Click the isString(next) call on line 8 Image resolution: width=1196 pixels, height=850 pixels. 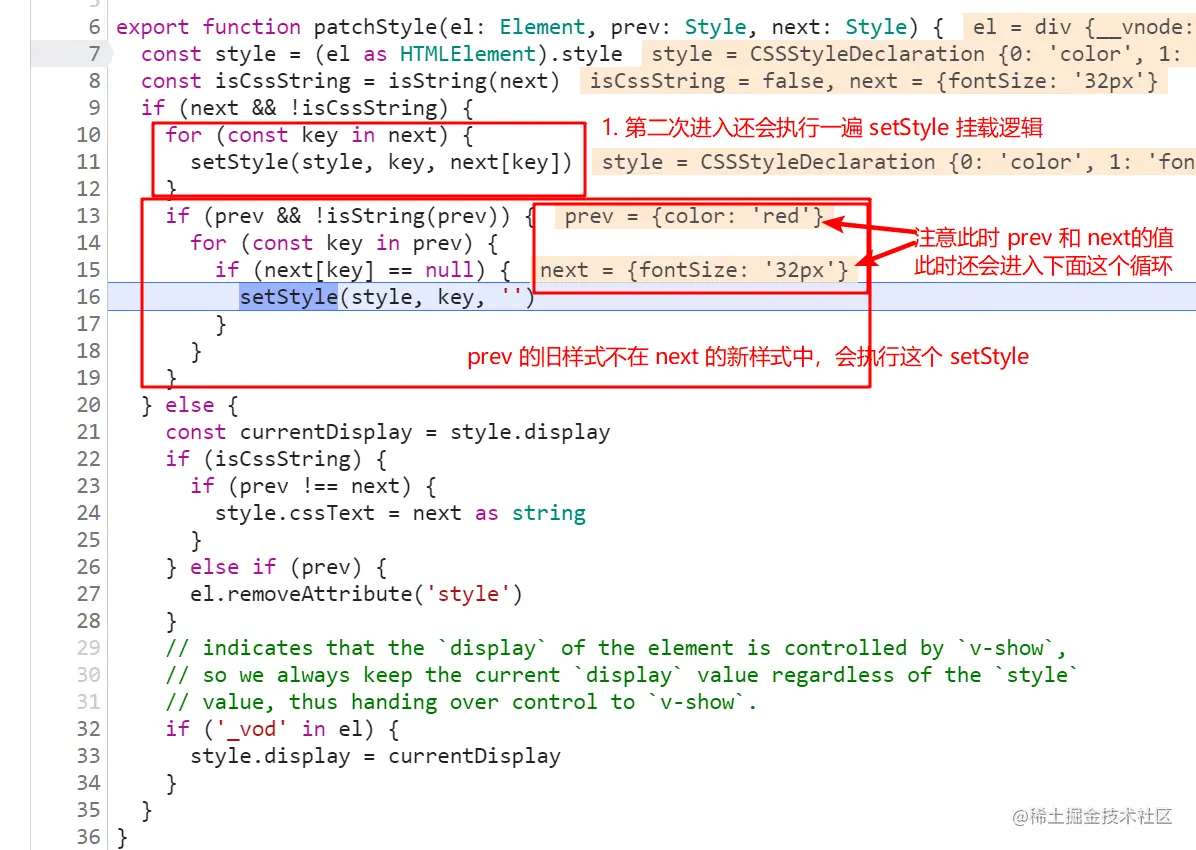(x=474, y=81)
